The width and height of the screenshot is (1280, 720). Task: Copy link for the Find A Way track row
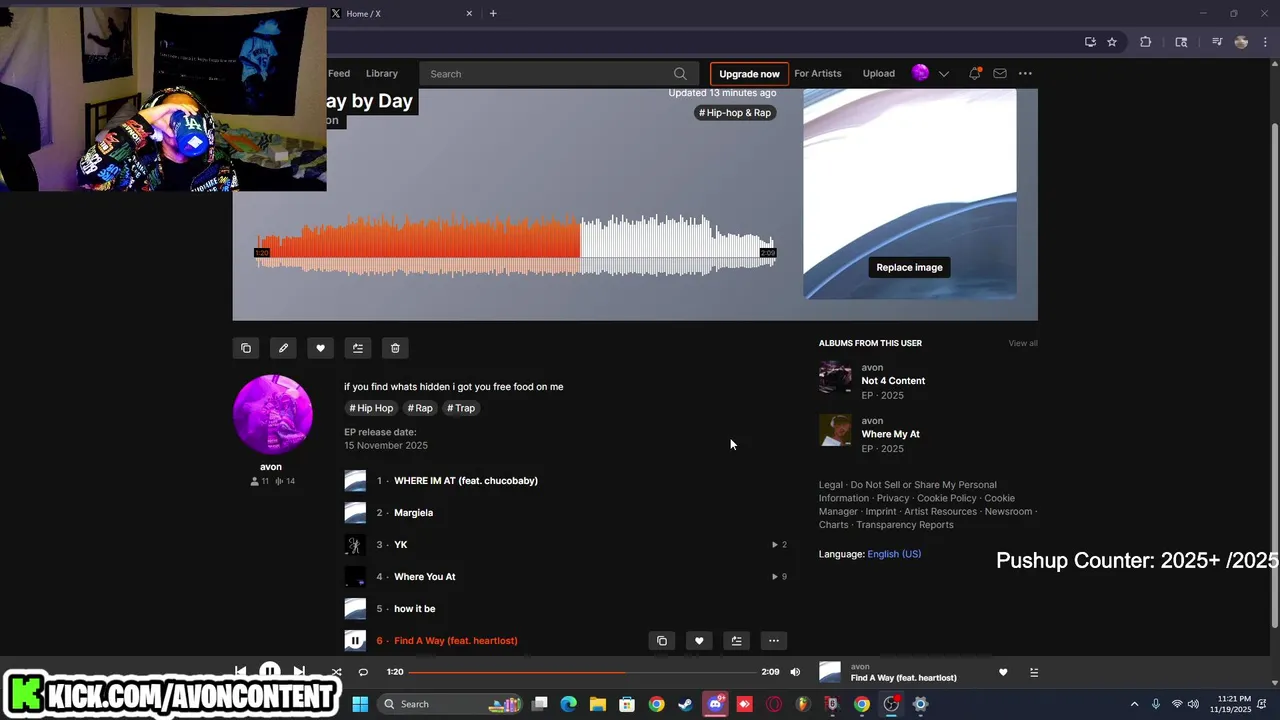click(x=661, y=641)
